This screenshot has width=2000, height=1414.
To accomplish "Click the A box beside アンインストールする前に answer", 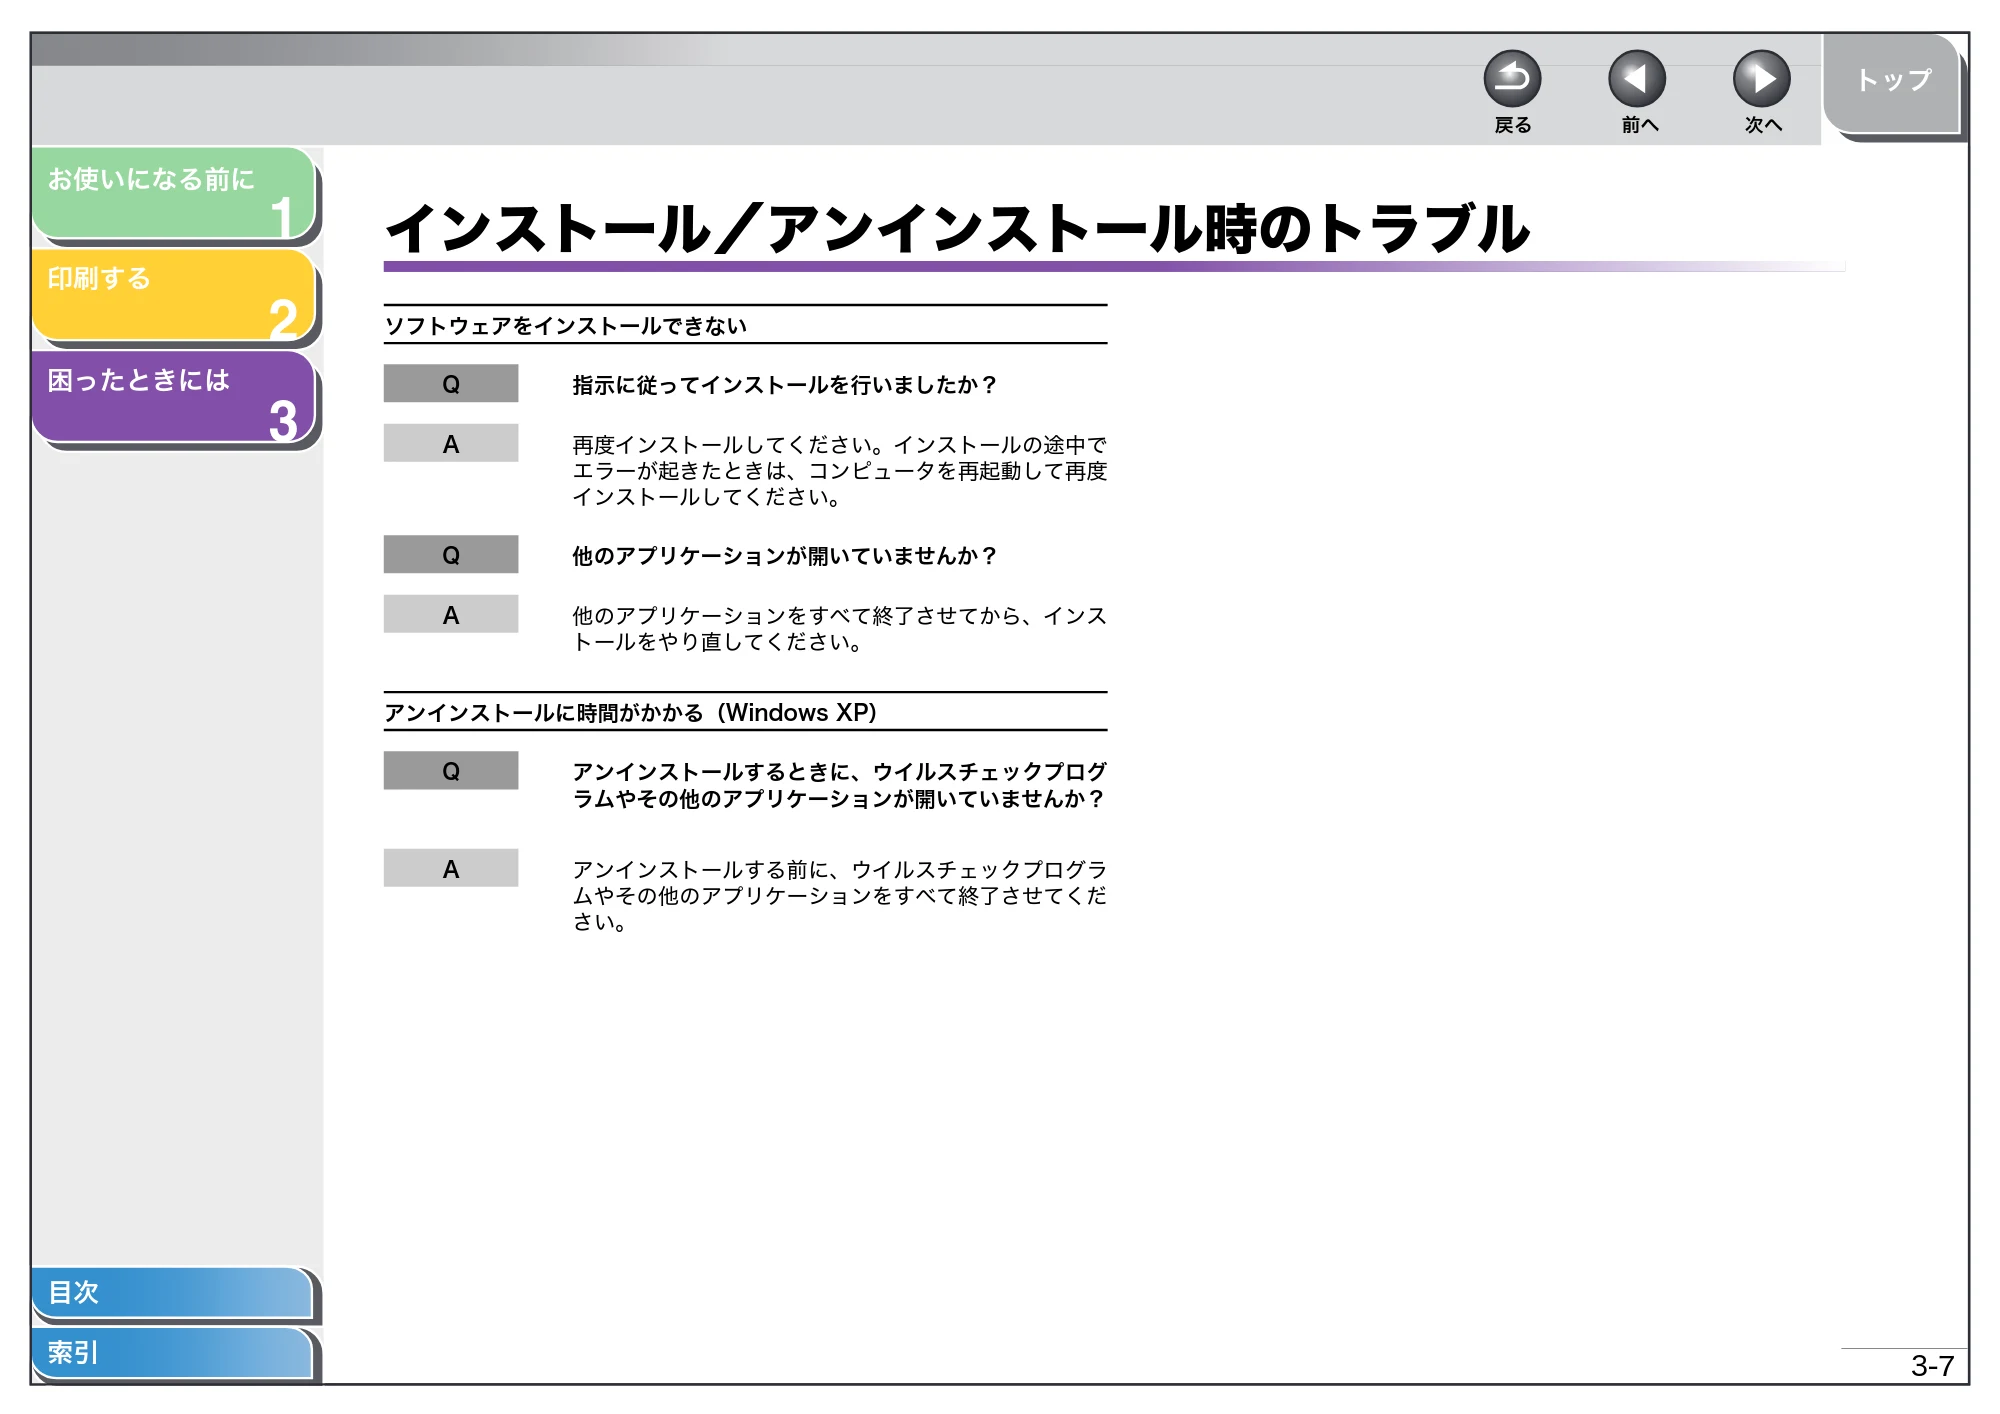I will coord(451,868).
